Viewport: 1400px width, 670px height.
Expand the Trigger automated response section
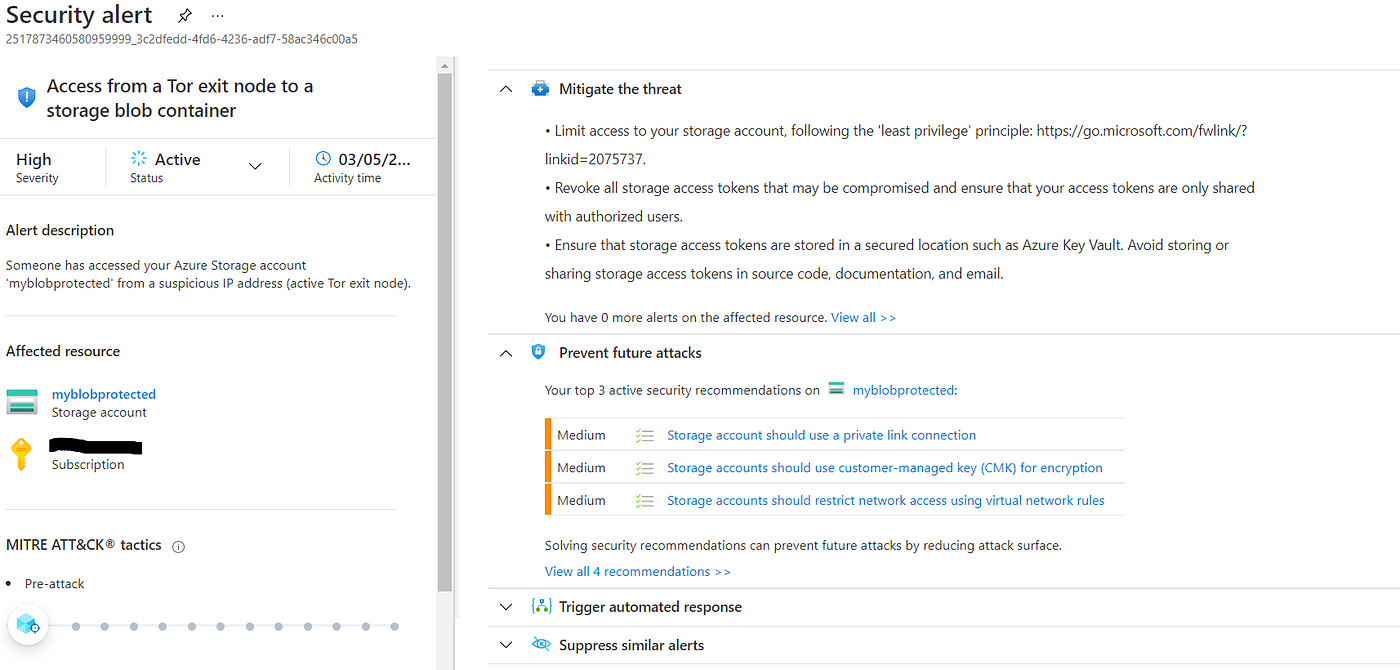pyautogui.click(x=505, y=606)
